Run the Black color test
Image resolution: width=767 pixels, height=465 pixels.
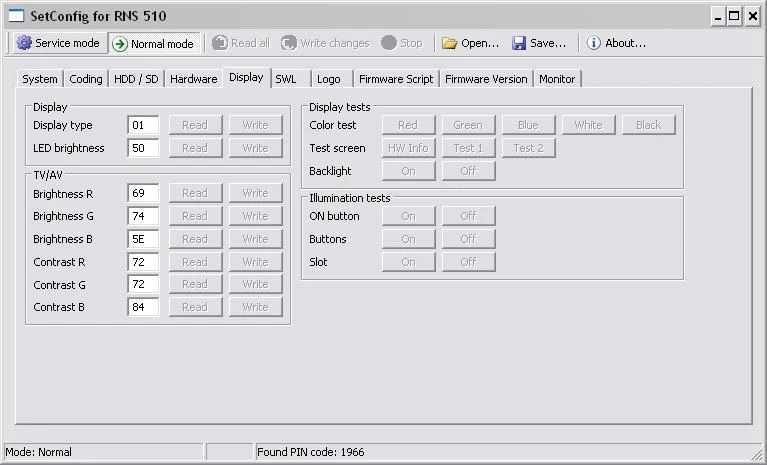click(649, 125)
